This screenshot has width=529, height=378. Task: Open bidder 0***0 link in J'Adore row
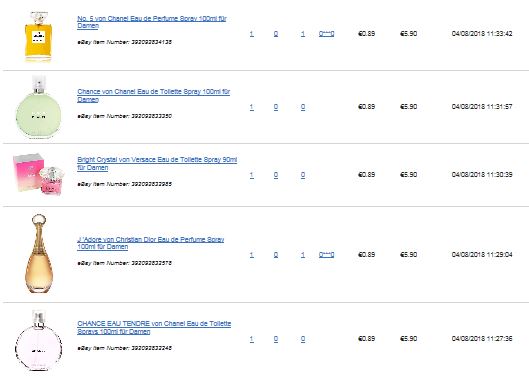point(326,255)
